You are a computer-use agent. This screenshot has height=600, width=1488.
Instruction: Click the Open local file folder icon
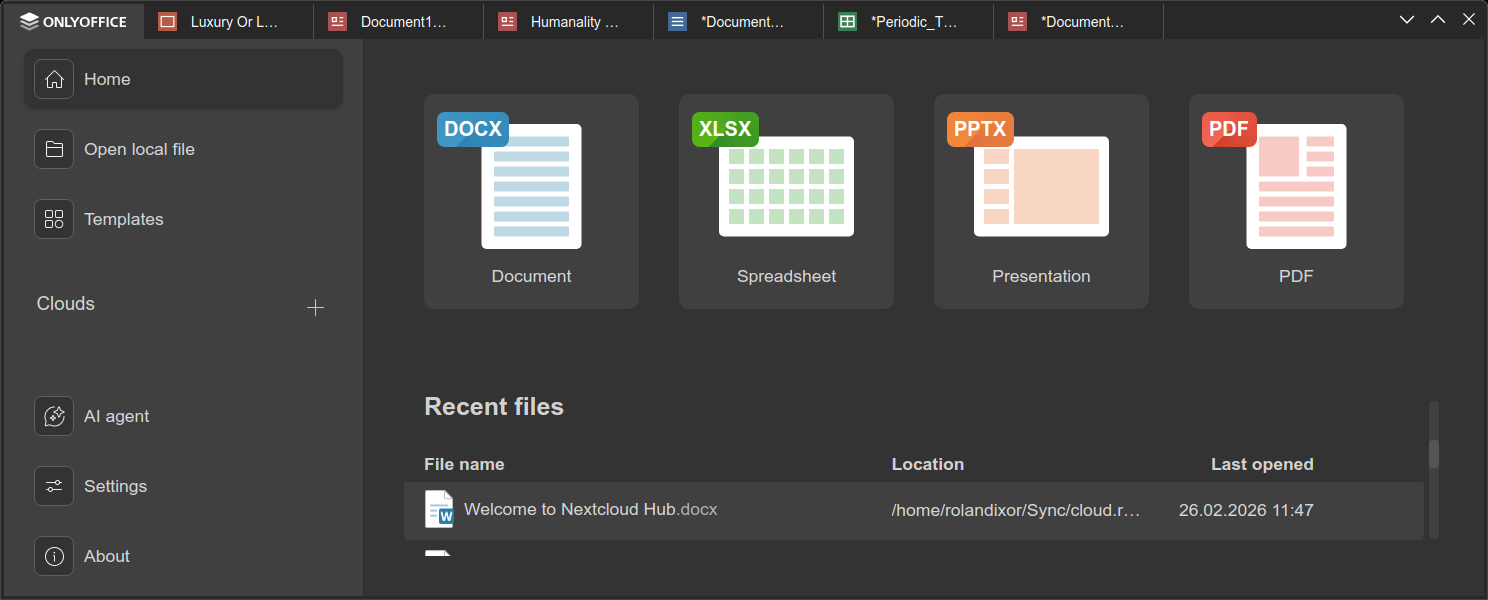pyautogui.click(x=53, y=149)
